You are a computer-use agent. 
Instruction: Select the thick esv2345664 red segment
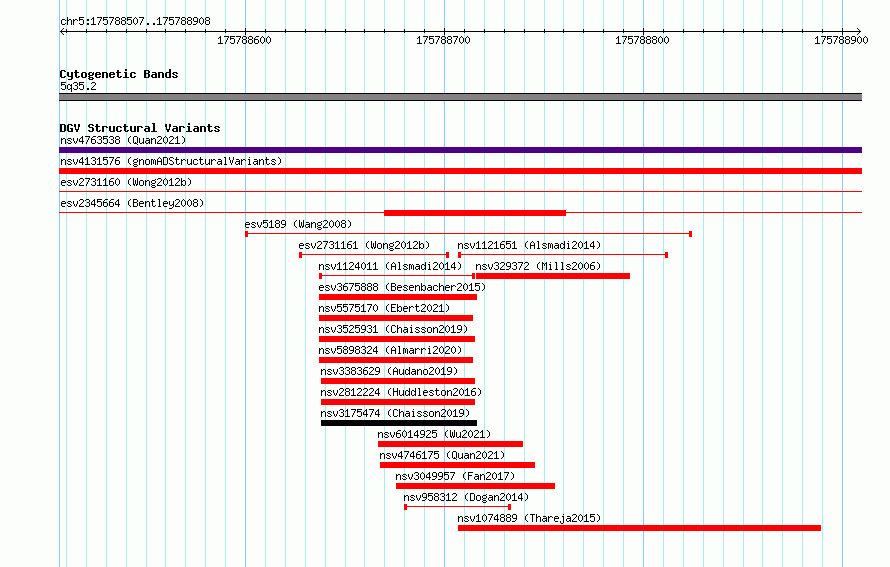click(475, 213)
